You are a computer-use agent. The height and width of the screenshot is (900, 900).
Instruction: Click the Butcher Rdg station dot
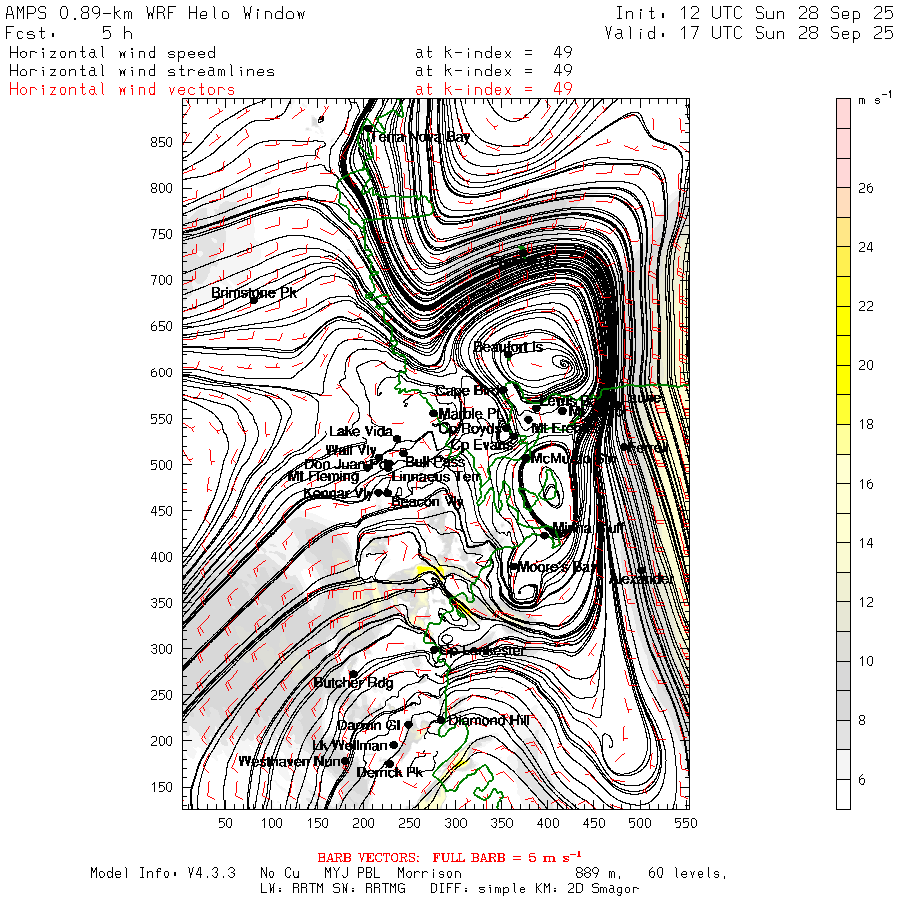(x=352, y=674)
